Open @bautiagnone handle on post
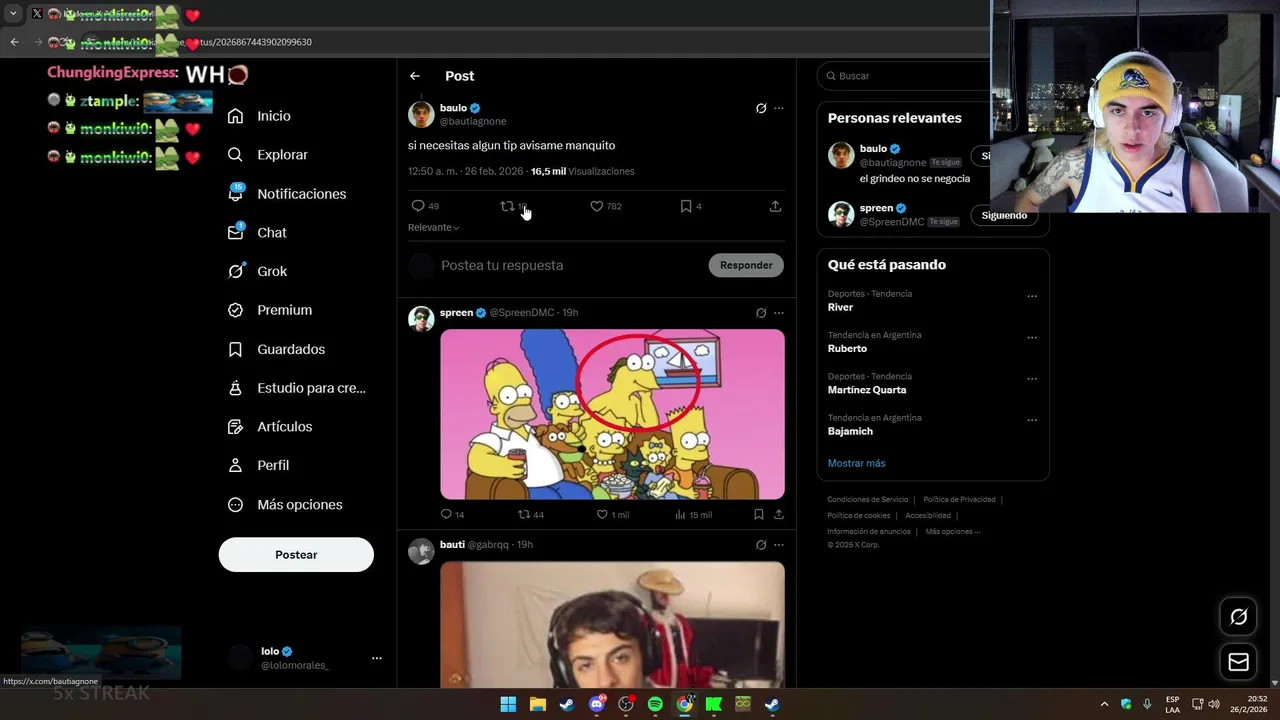Screen dimensions: 1280x720 473,121
